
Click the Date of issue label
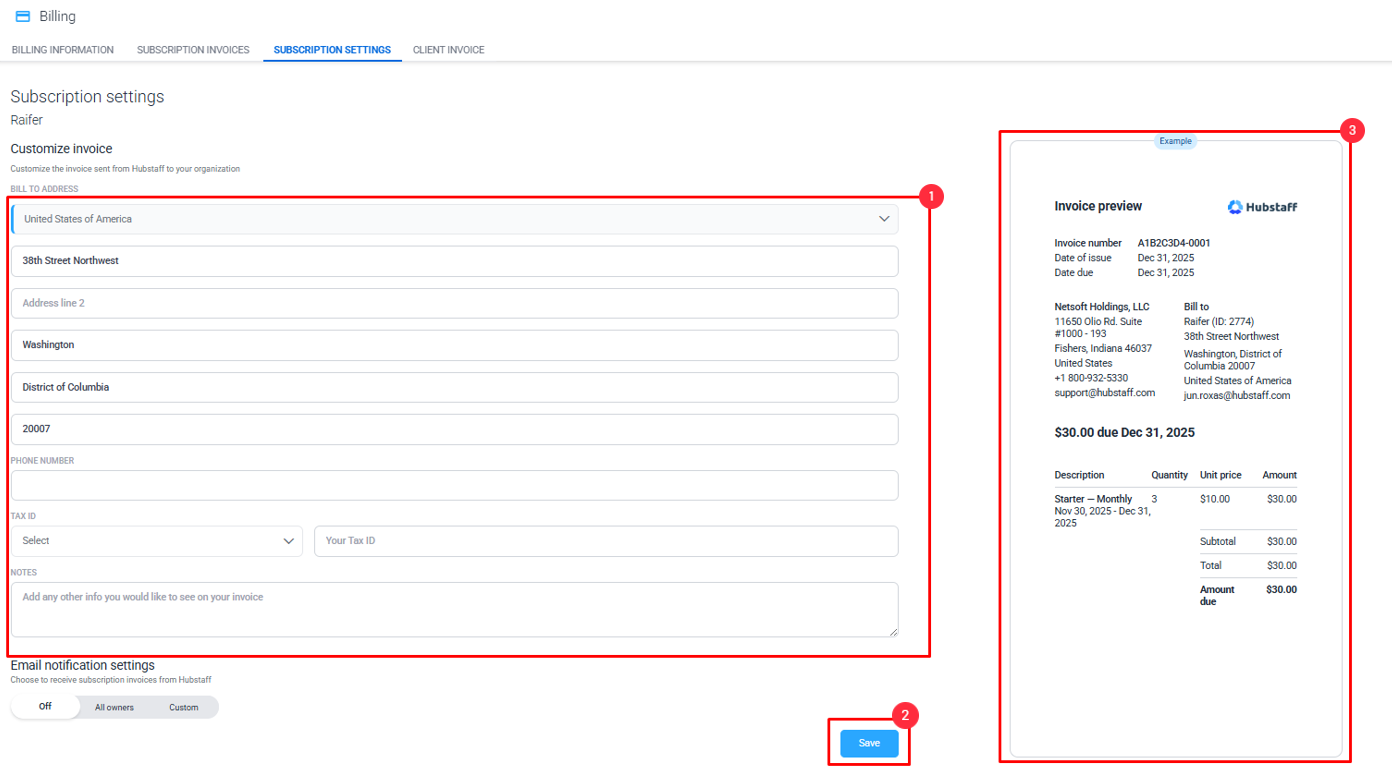1083,258
